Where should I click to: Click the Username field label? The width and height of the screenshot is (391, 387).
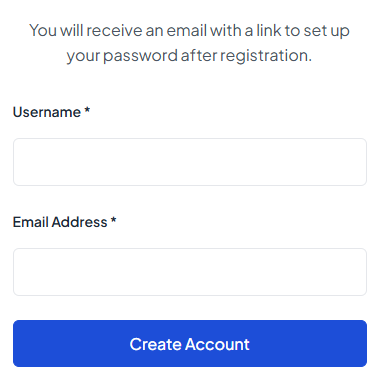[x=51, y=112]
